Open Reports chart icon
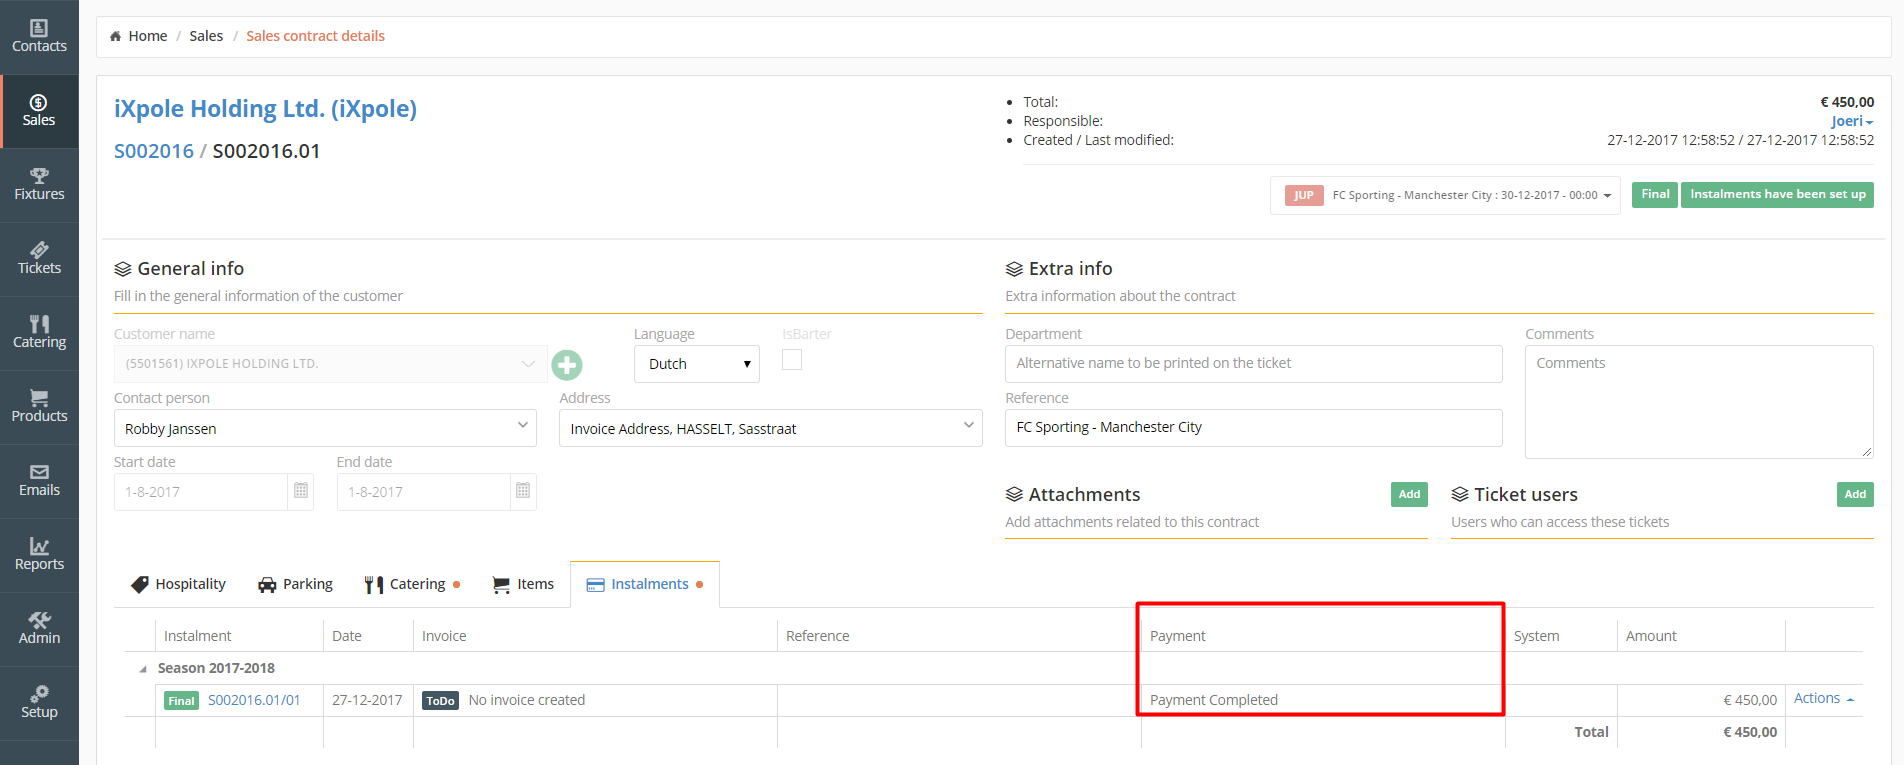Viewport: 1904px width, 765px height. (39, 546)
